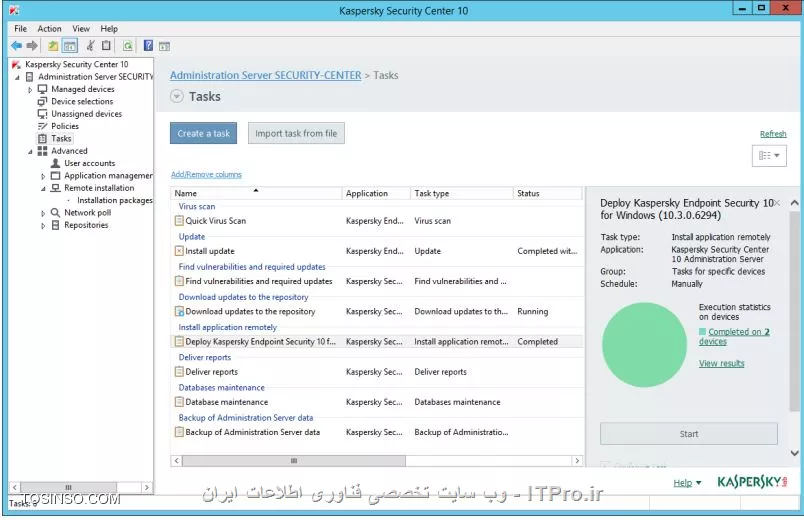
Task: Select Installation packages tree item
Action: tap(115, 200)
